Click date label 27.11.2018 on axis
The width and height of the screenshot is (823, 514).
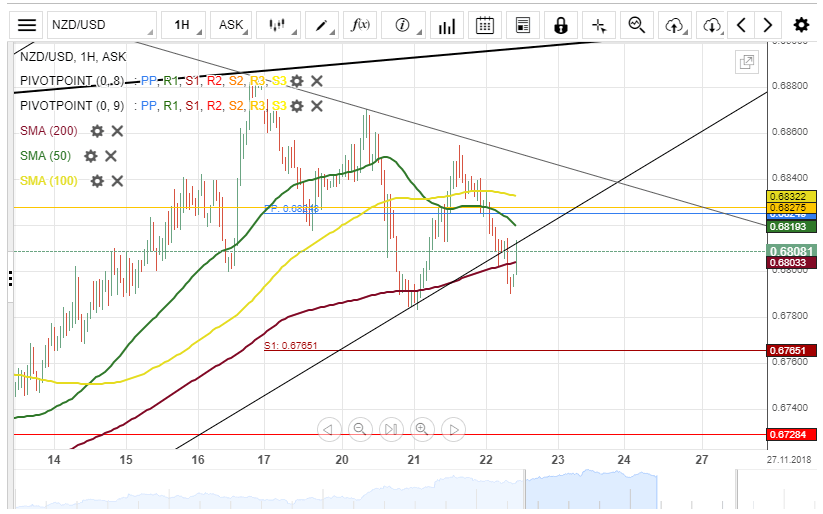(x=788, y=459)
